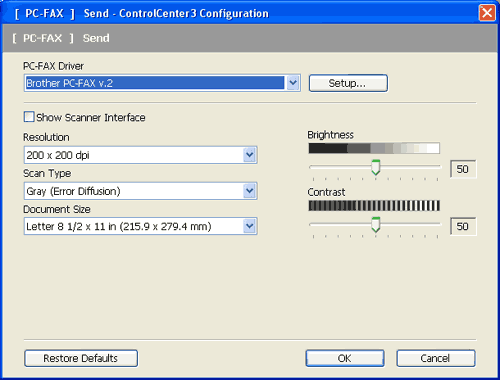Screen dimensions: 500x380
Task: Click the Contrast striped preview bar
Action: tap(374, 206)
